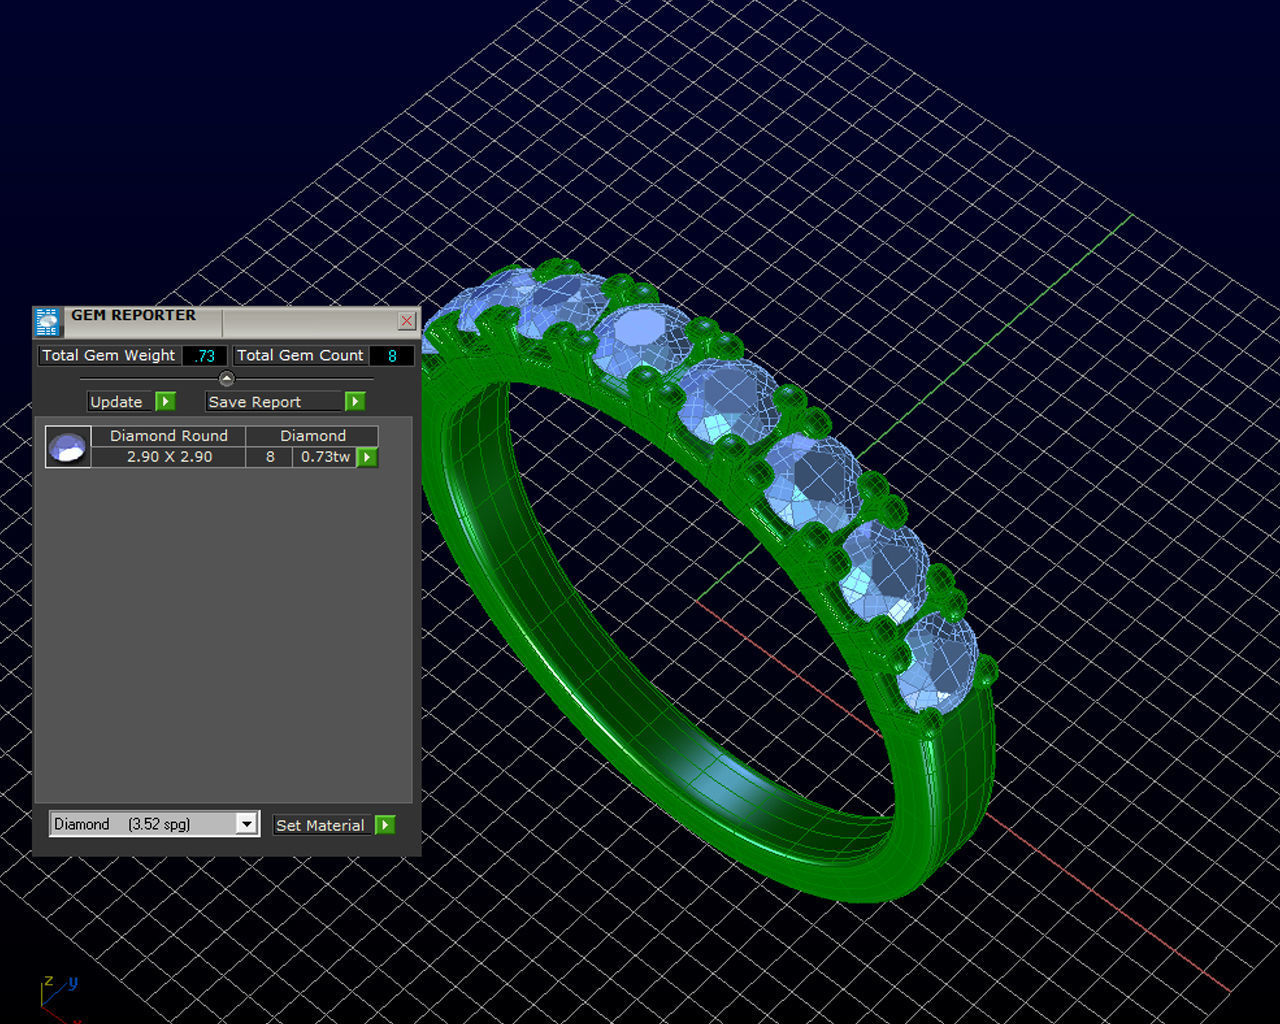Click the 'Total Gem Count' label
Viewport: 1280px width, 1024px height.
pos(301,355)
